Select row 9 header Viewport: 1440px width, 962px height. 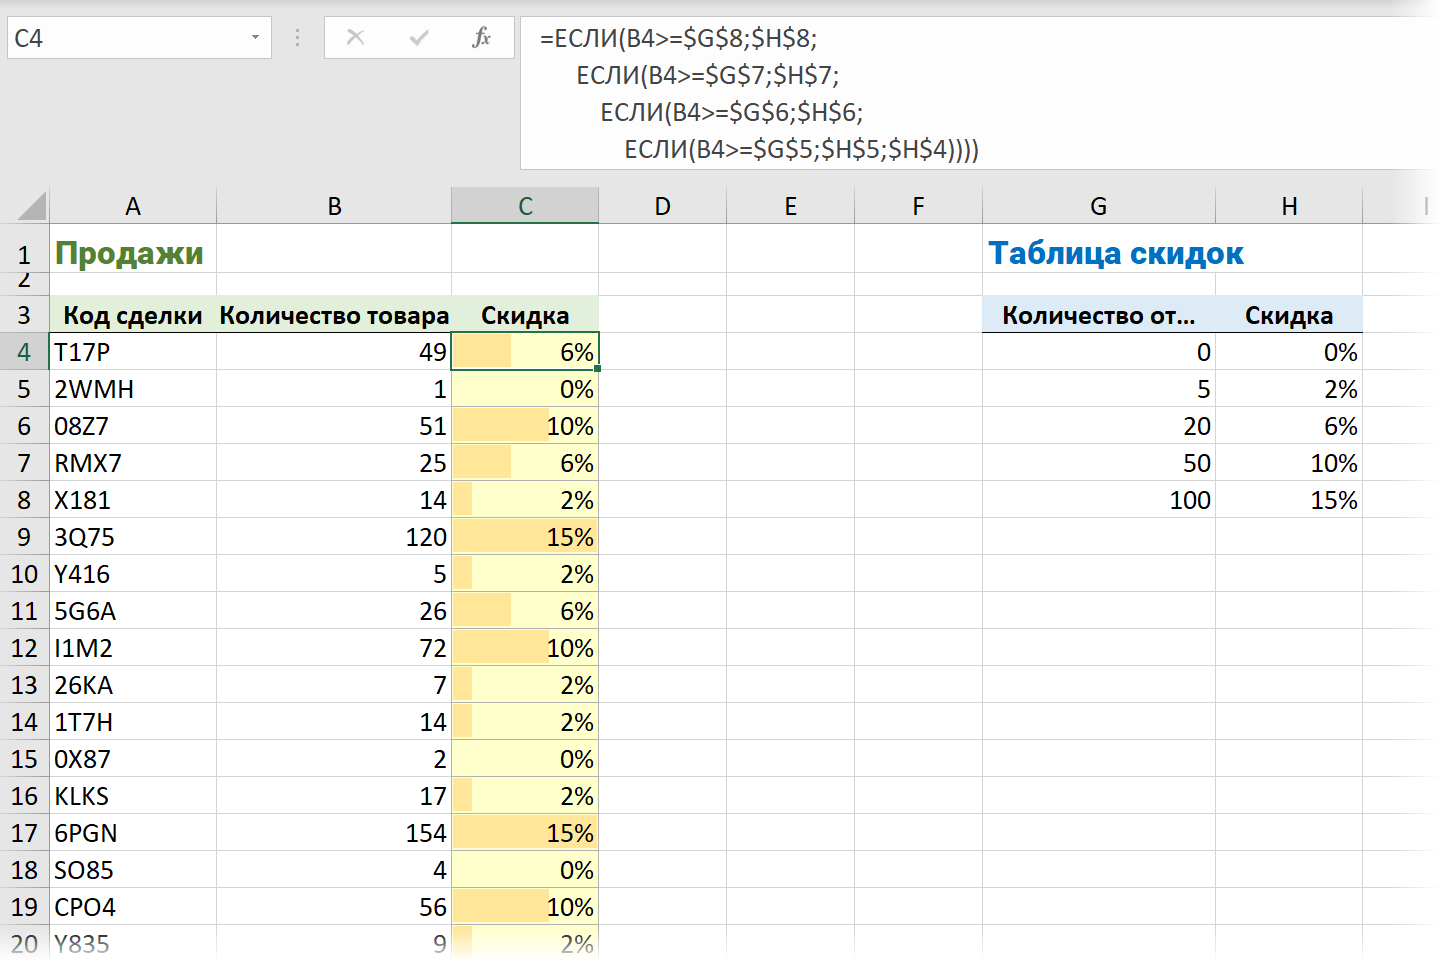(24, 537)
